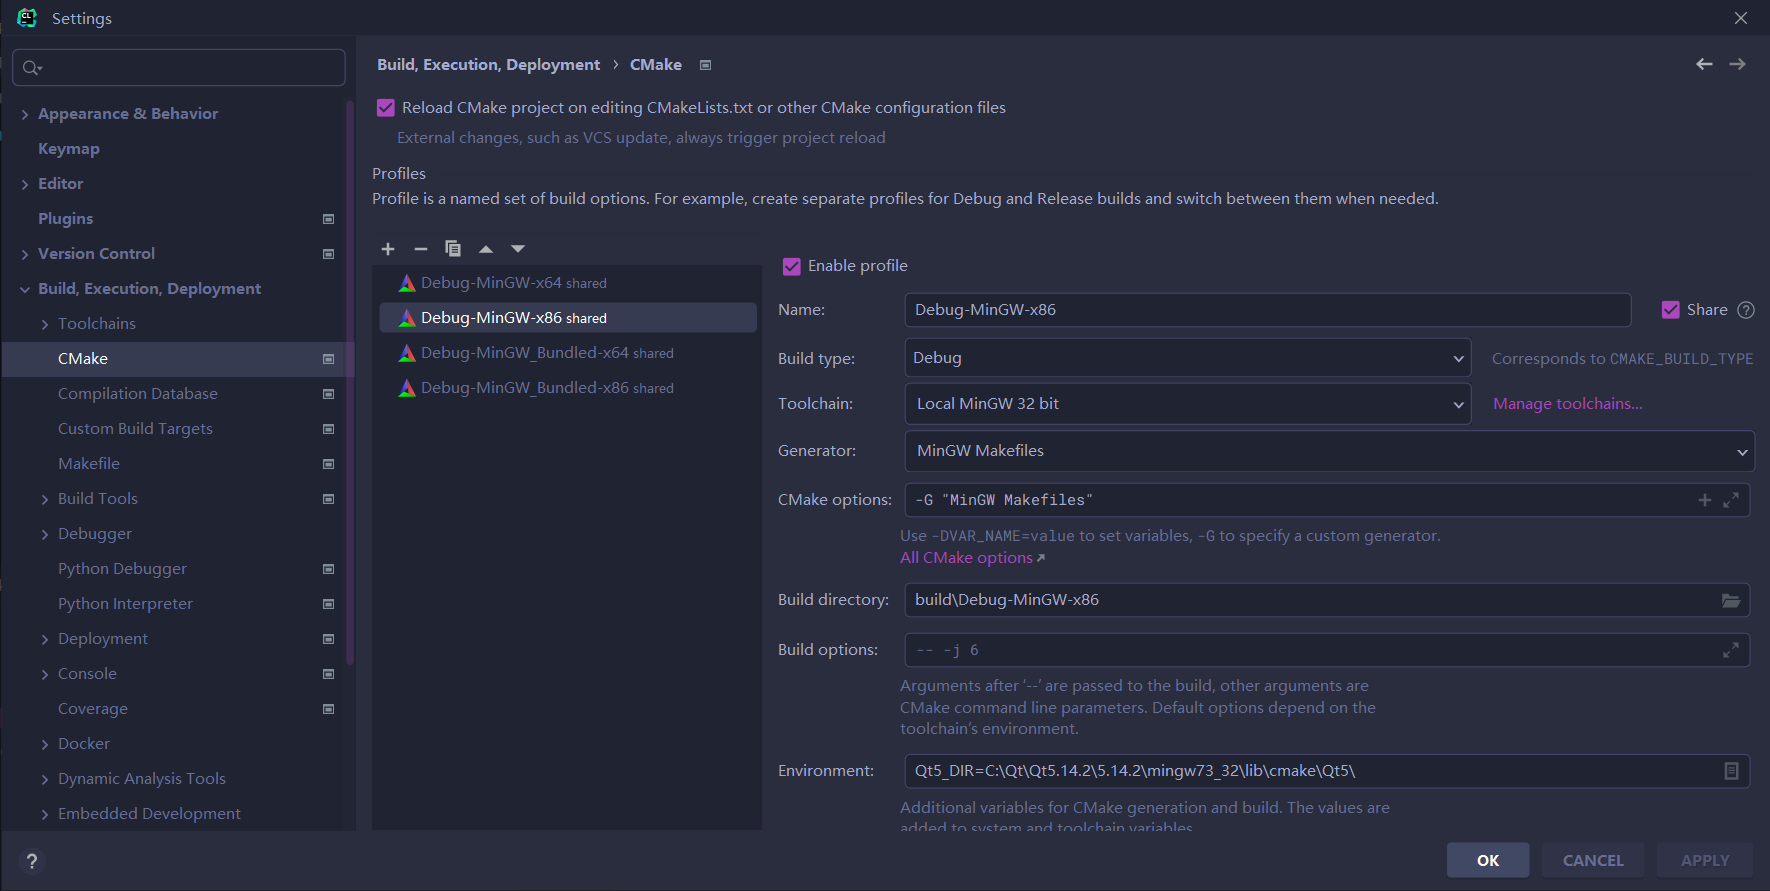Expand the Build Tools node
The height and width of the screenshot is (891, 1770).
45,500
